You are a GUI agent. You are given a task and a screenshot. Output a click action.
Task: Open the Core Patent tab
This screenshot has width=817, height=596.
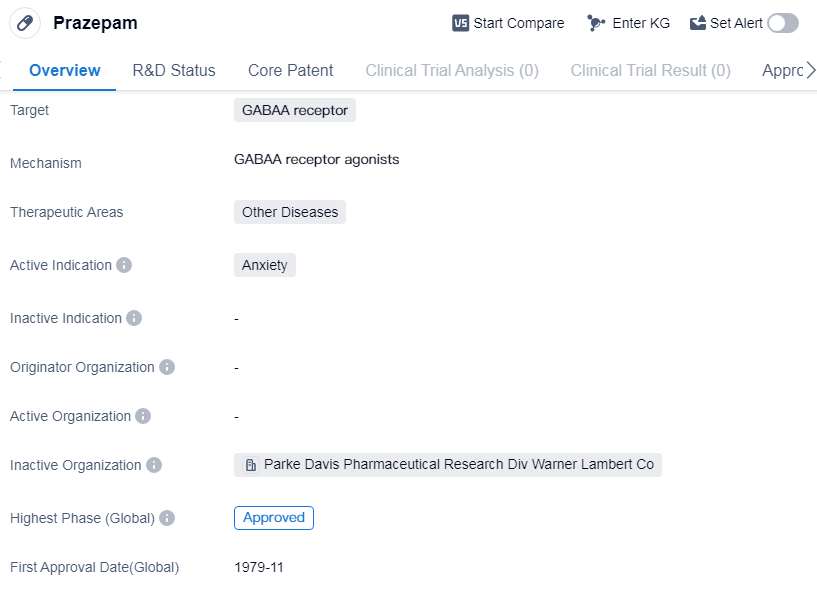(x=291, y=70)
